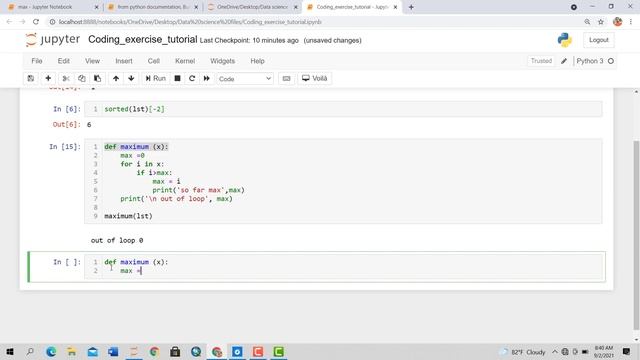Open the Kernel menu
Image resolution: width=640 pixels, height=360 pixels.
pos(185,61)
